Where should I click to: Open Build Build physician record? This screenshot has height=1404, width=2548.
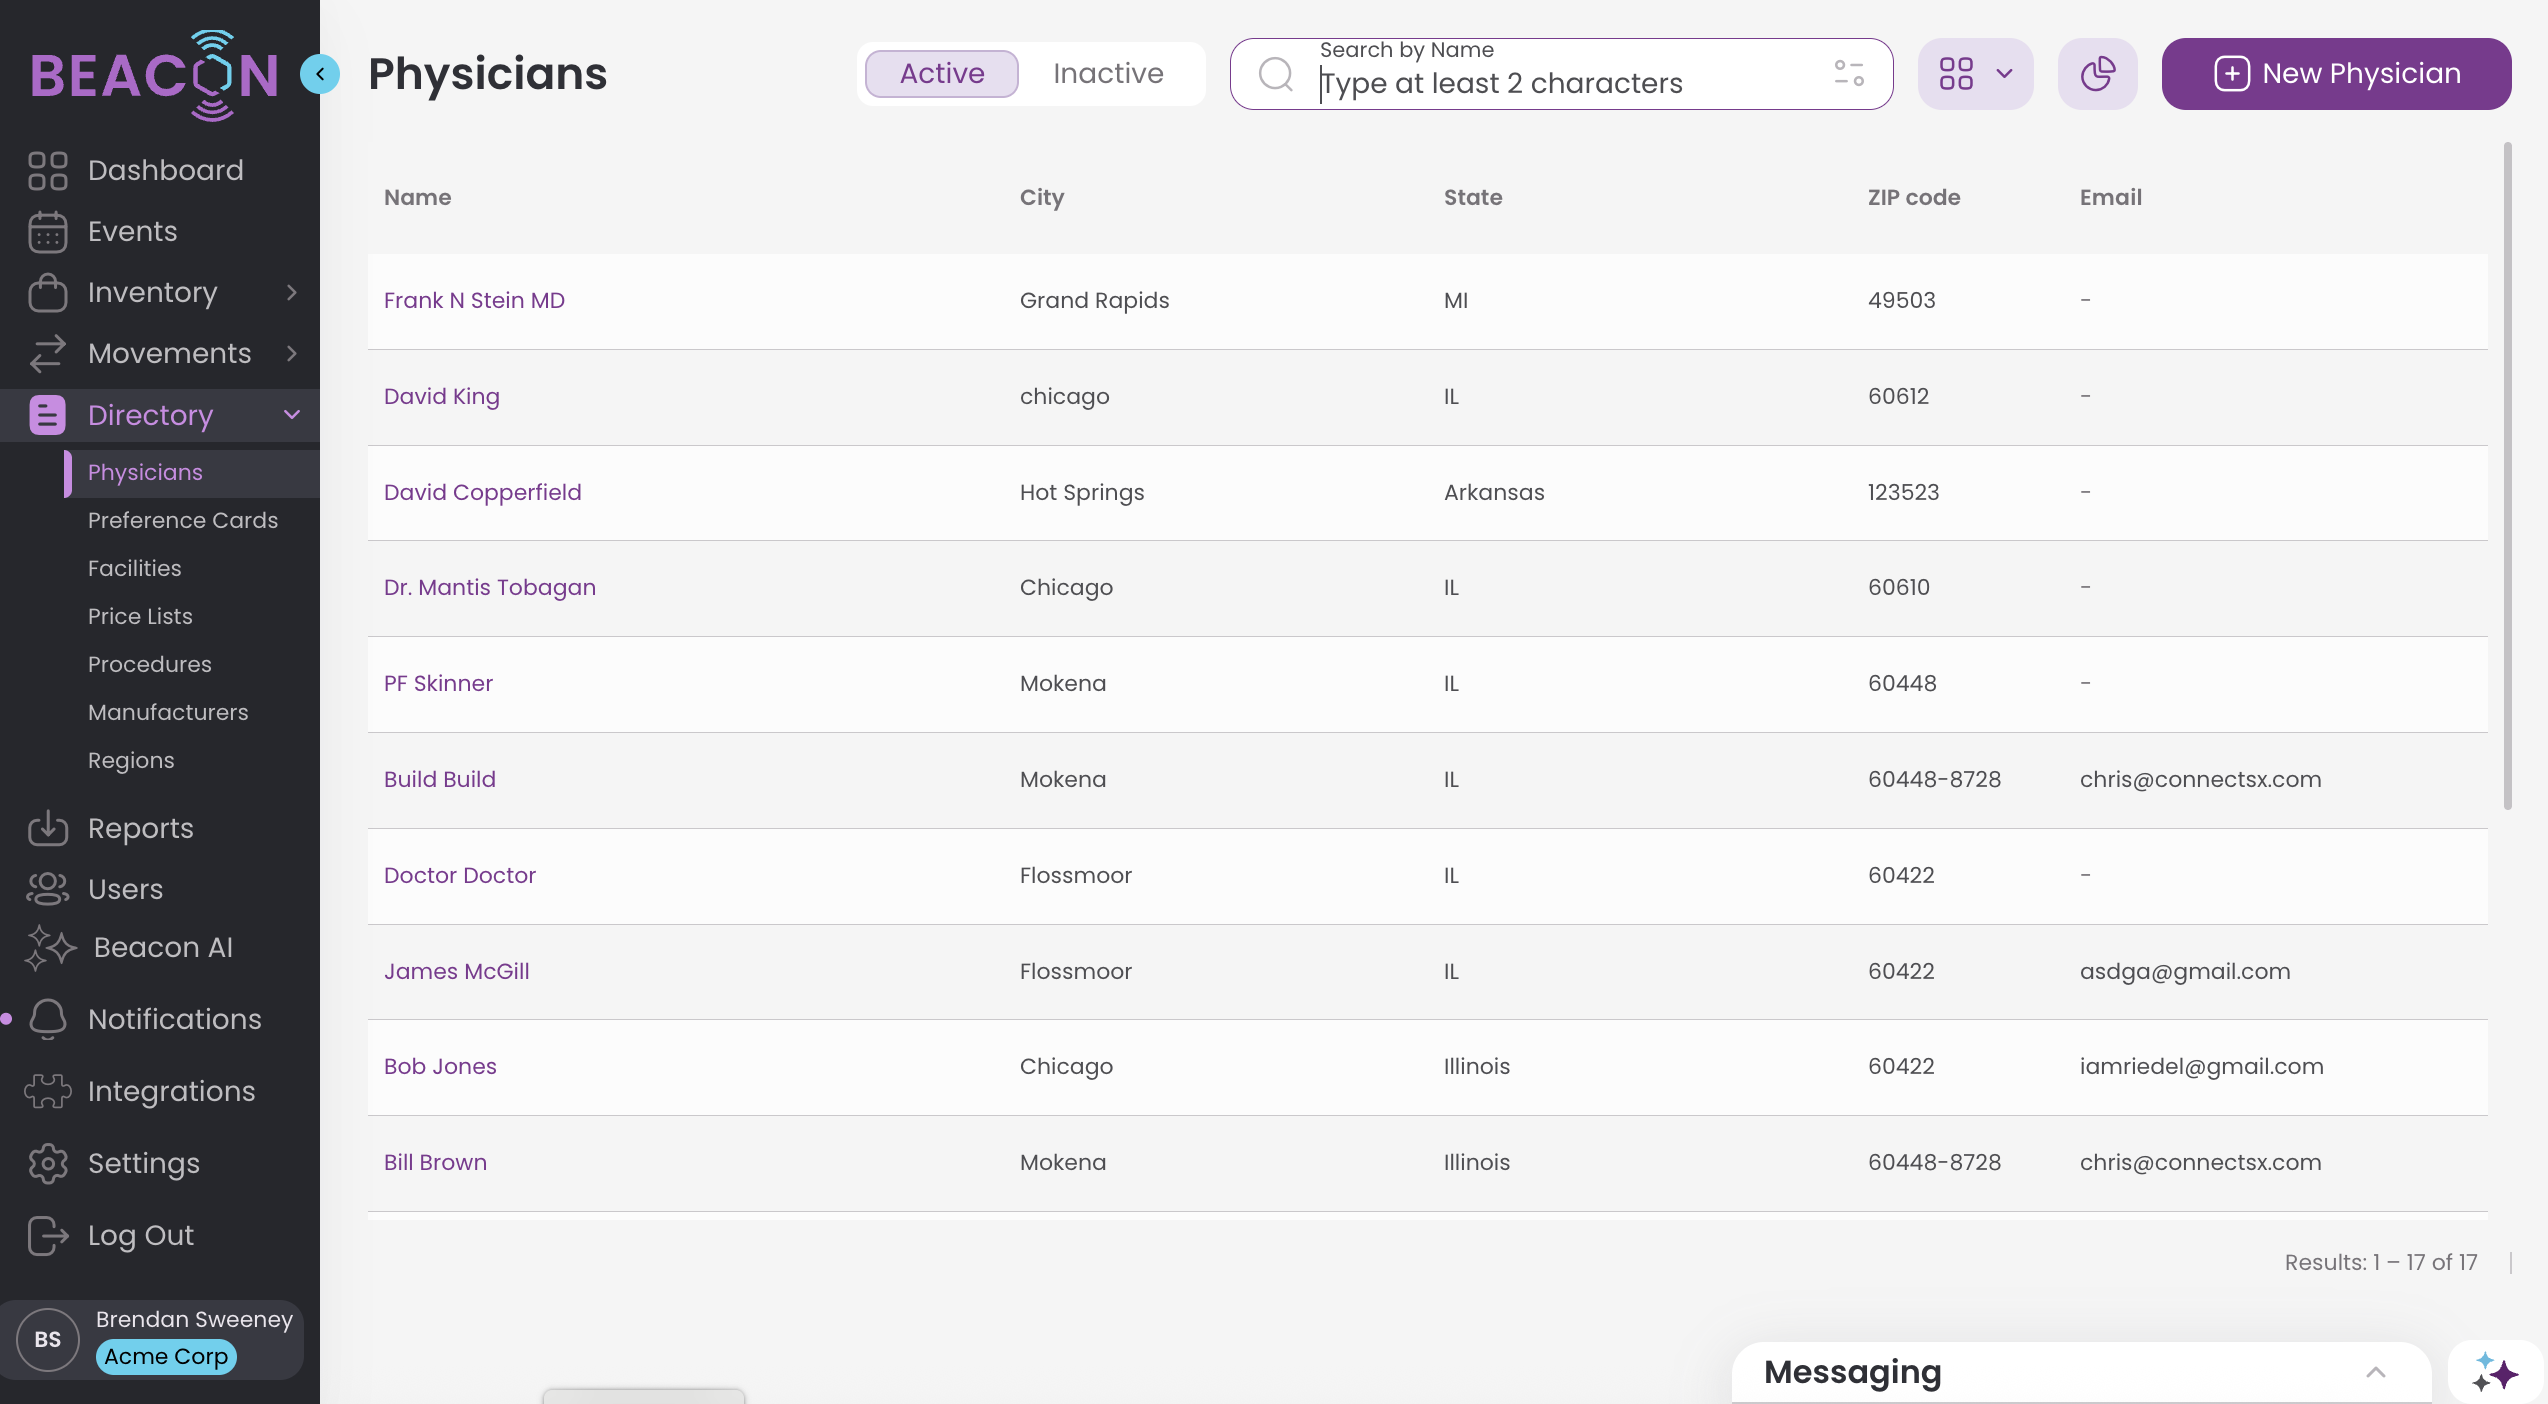(440, 780)
